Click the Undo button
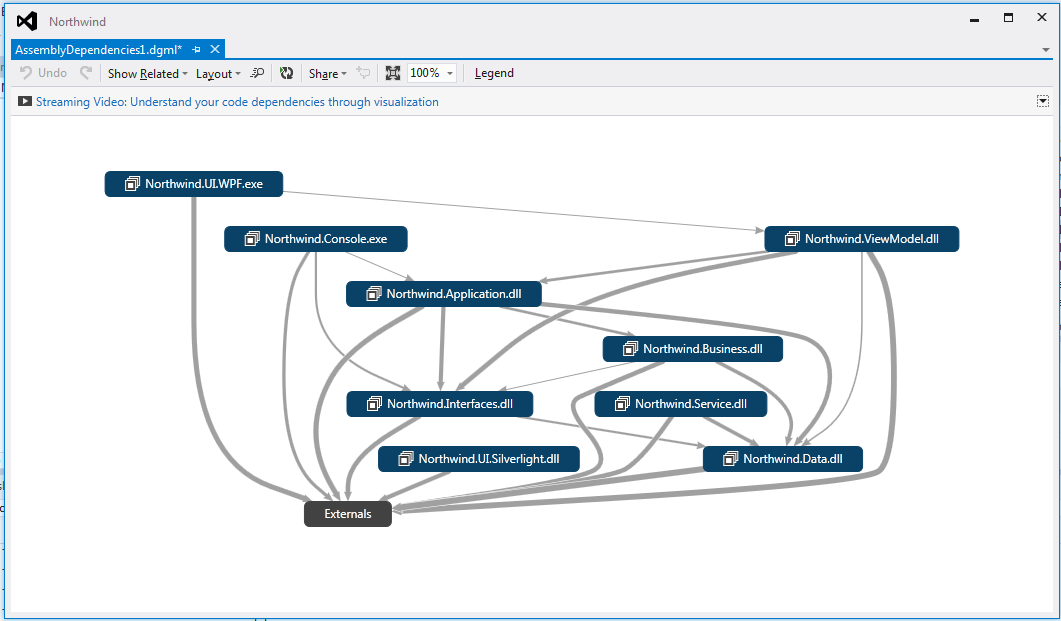The height and width of the screenshot is (621, 1061). tap(42, 72)
